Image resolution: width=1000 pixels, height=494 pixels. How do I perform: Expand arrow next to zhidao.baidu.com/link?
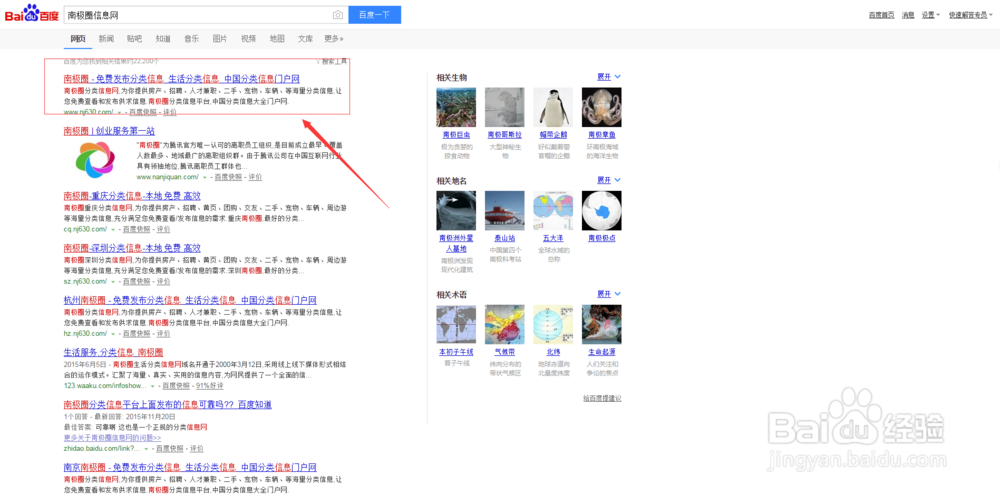pos(145,449)
